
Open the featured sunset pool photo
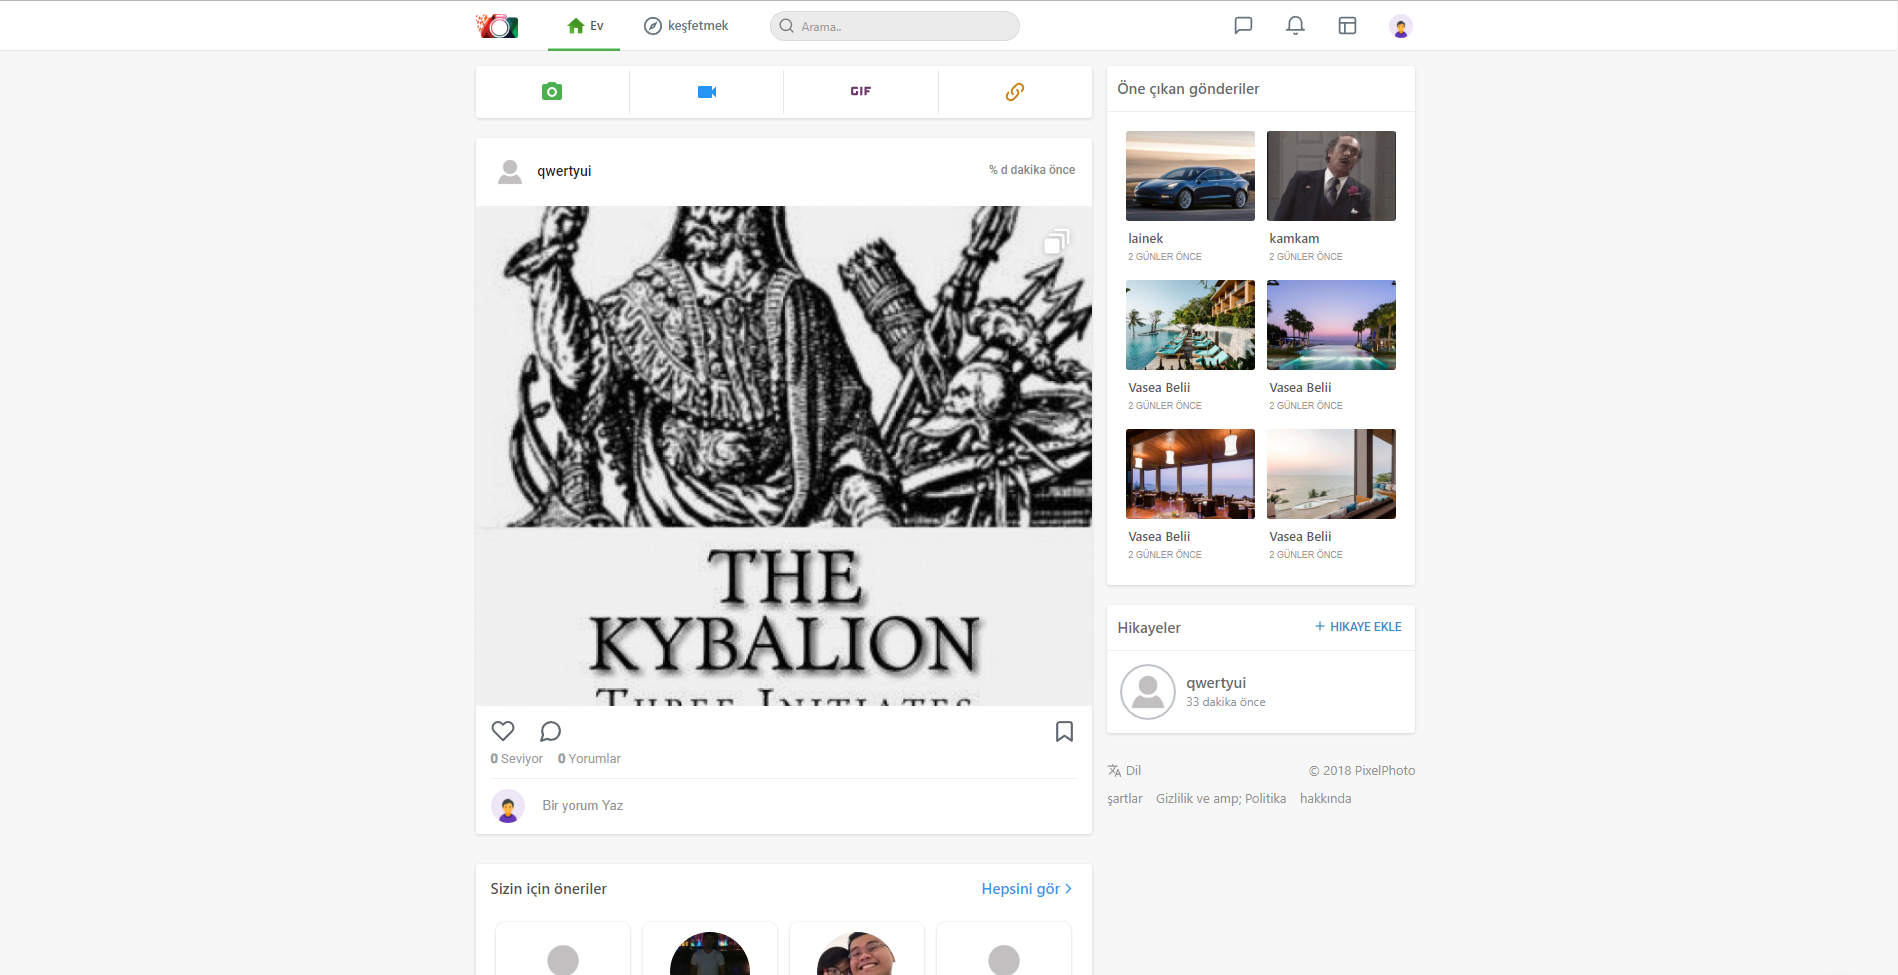click(1331, 325)
